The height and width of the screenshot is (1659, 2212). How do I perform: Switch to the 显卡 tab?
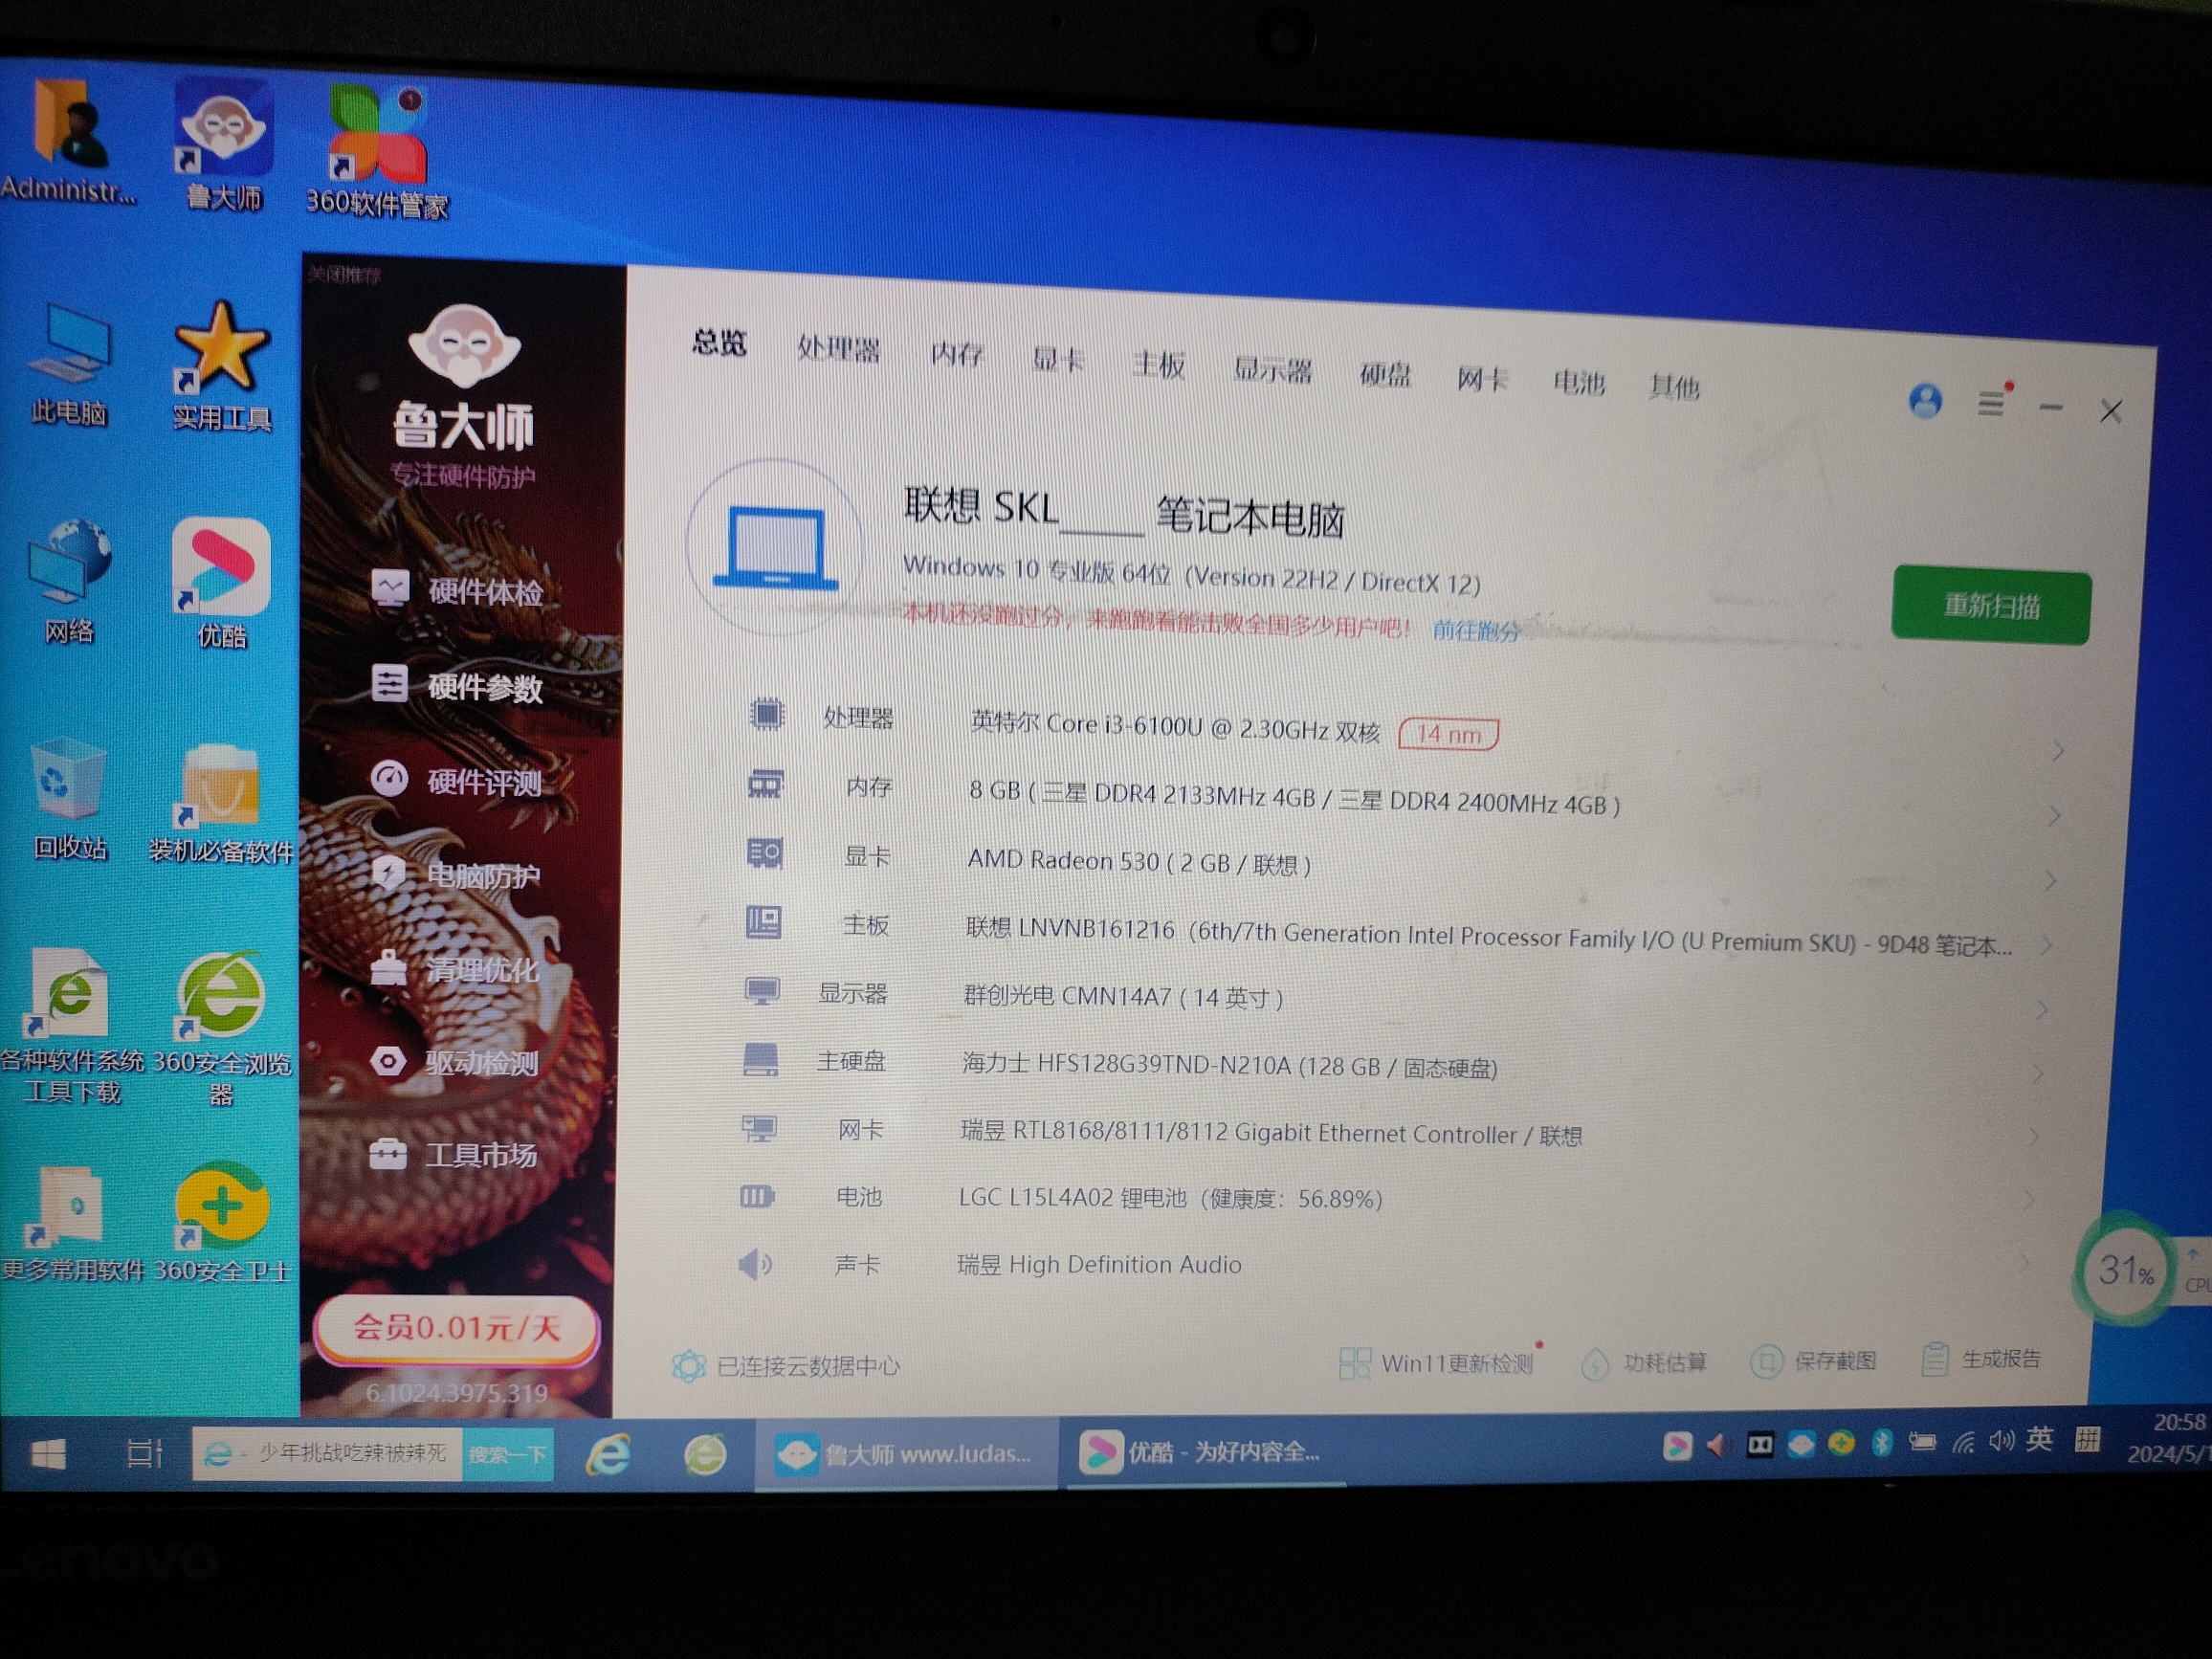coord(1057,360)
